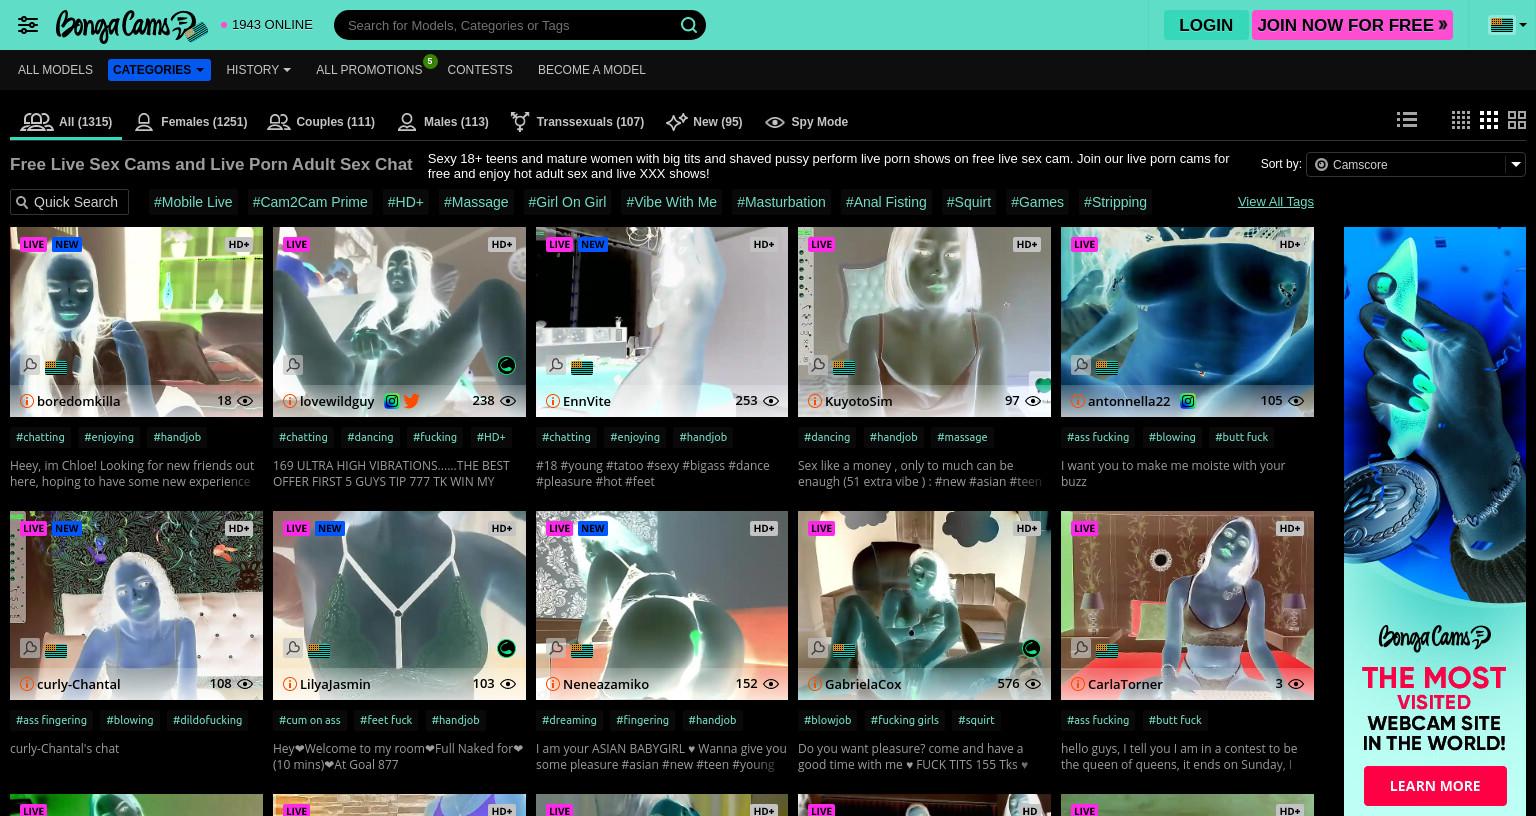1536x816 pixels.
Task: Select the #Games tag
Action: (1037, 202)
